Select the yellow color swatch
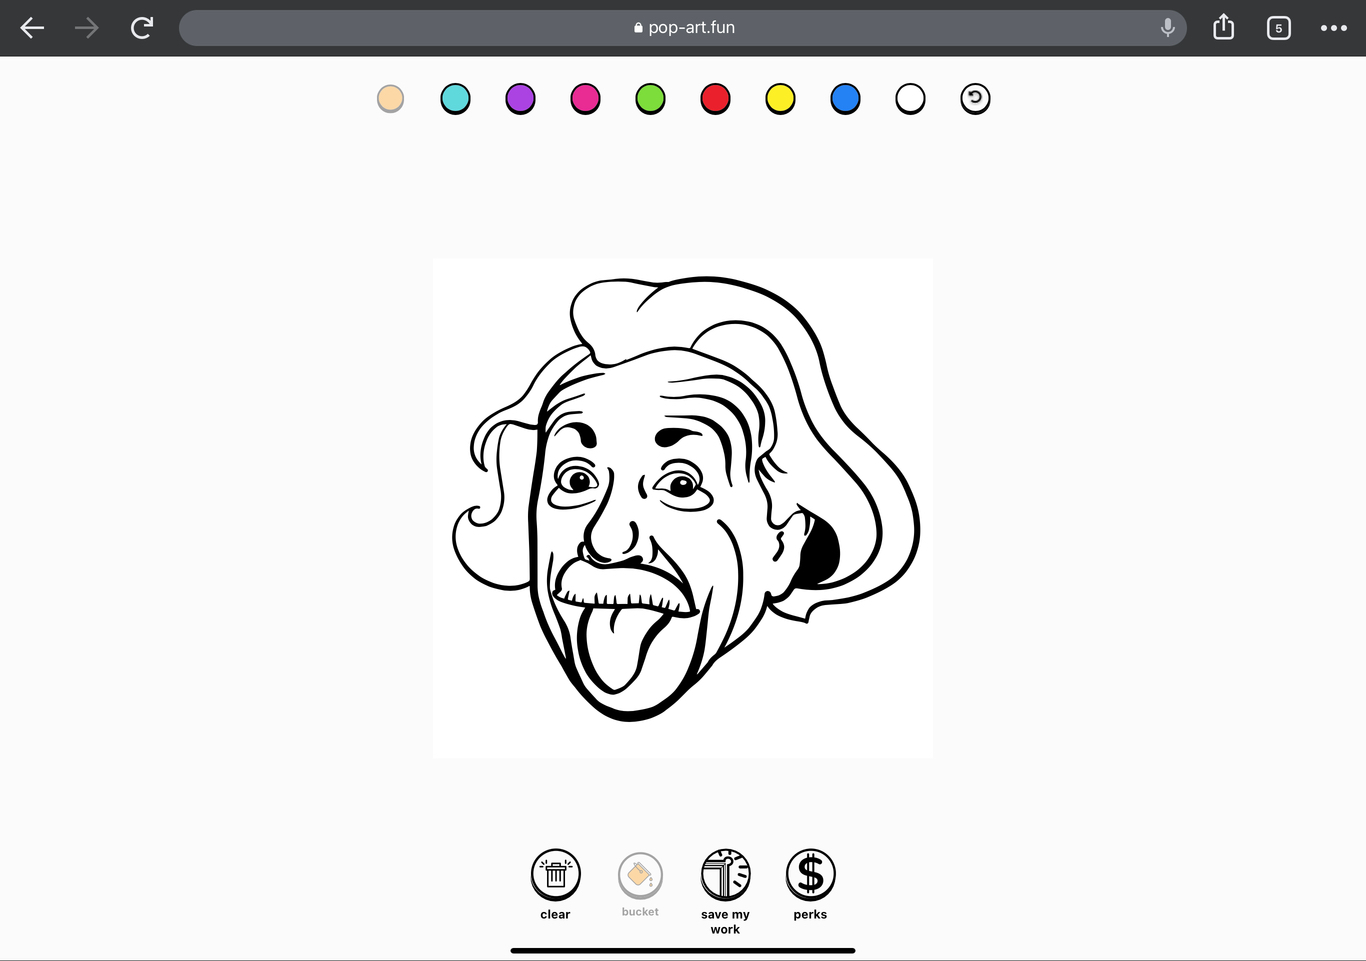The height and width of the screenshot is (961, 1366). coord(780,98)
